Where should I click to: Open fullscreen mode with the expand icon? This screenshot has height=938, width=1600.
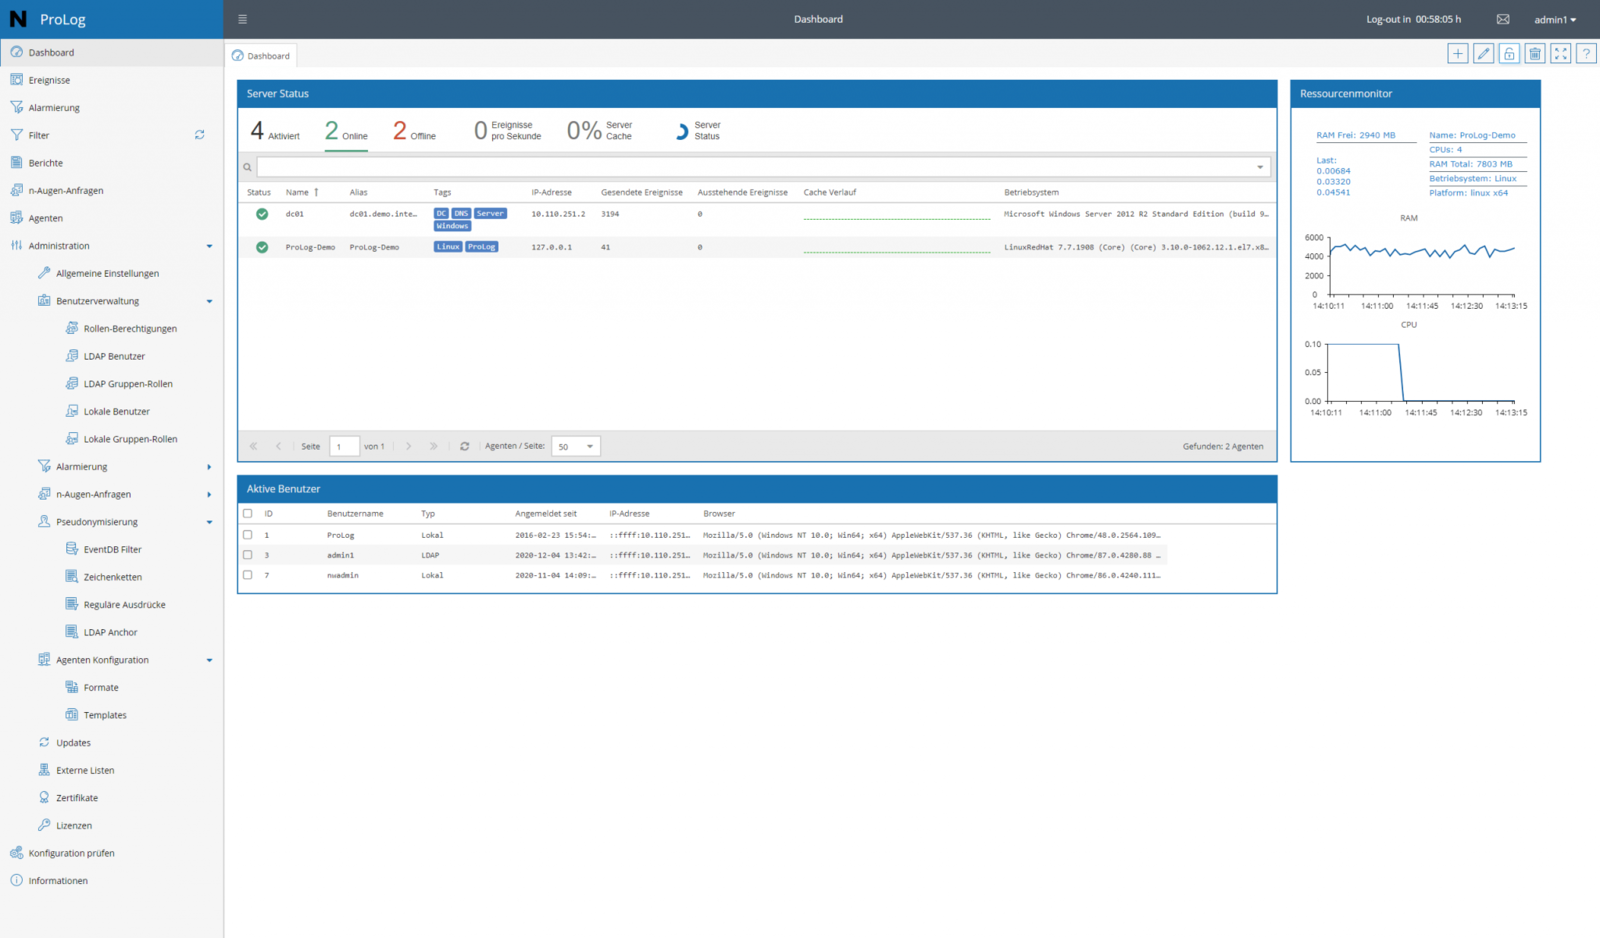tap(1560, 53)
